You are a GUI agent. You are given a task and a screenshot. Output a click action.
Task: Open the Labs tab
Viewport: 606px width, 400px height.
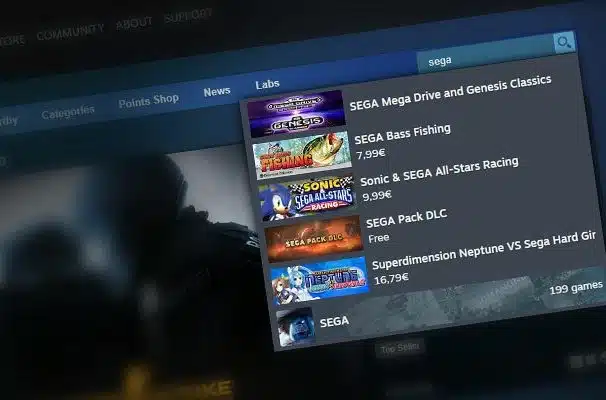[267, 84]
